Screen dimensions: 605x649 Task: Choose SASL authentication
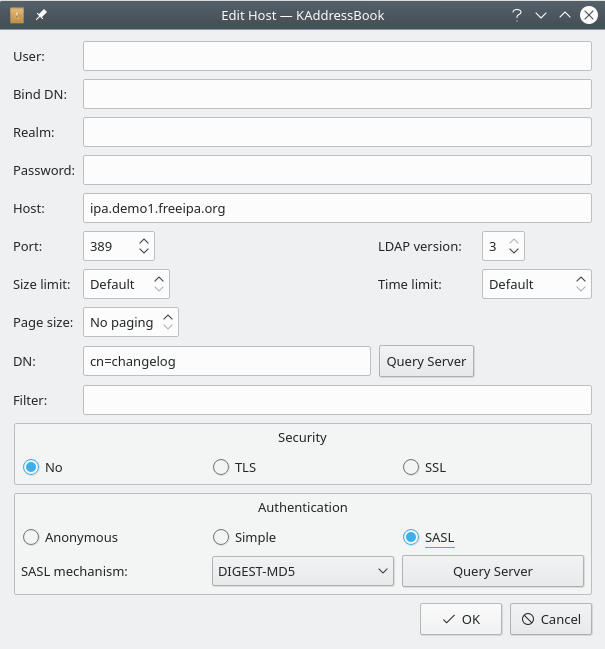[411, 537]
